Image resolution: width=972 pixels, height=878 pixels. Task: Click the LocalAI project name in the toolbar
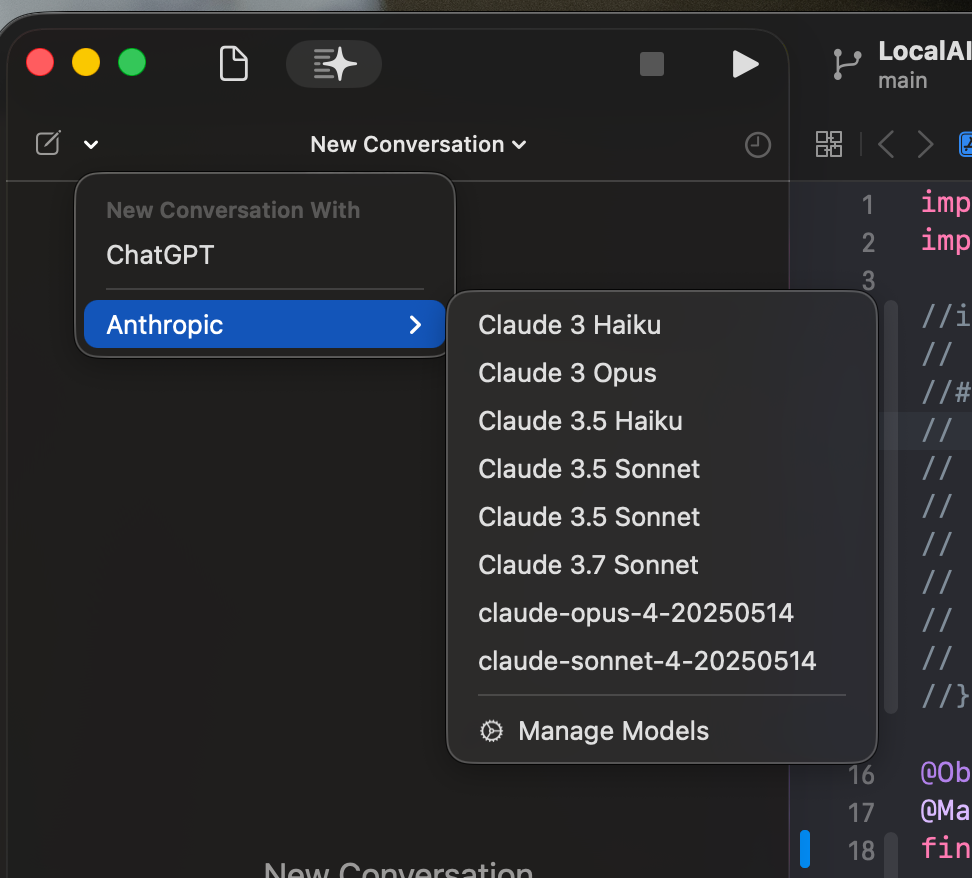[x=924, y=51]
